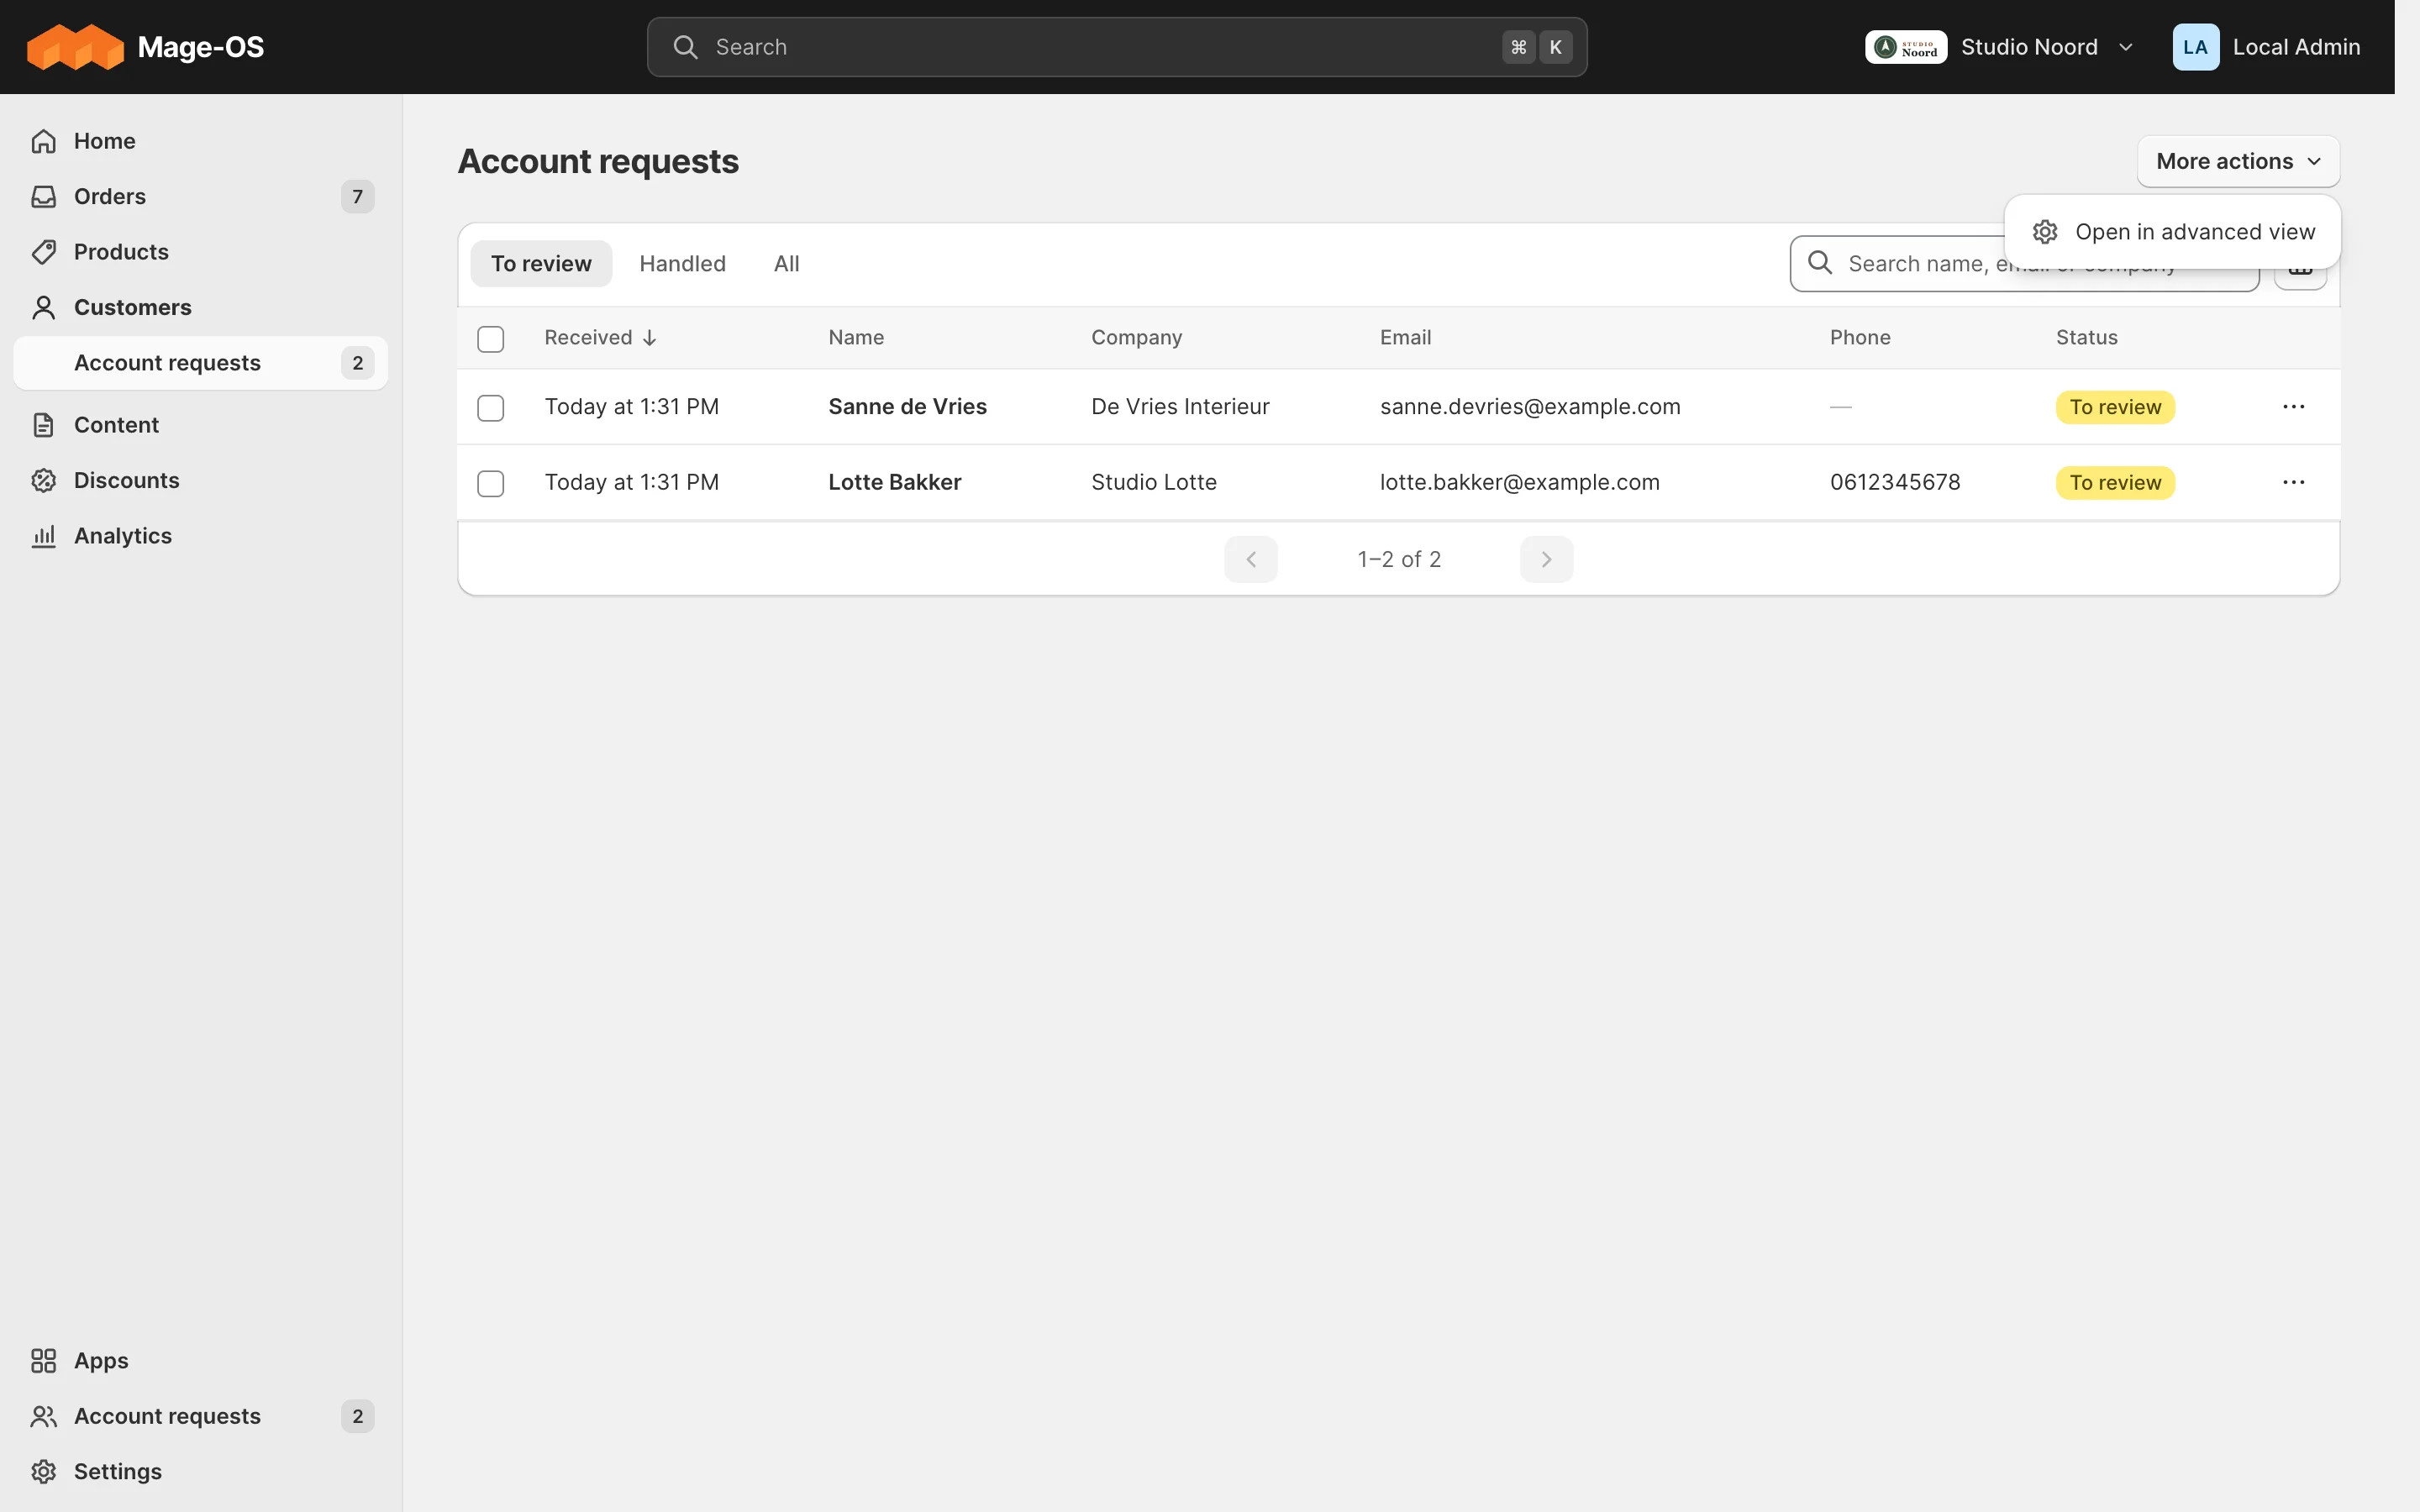
Task: Click the LA user avatar
Action: [2195, 47]
